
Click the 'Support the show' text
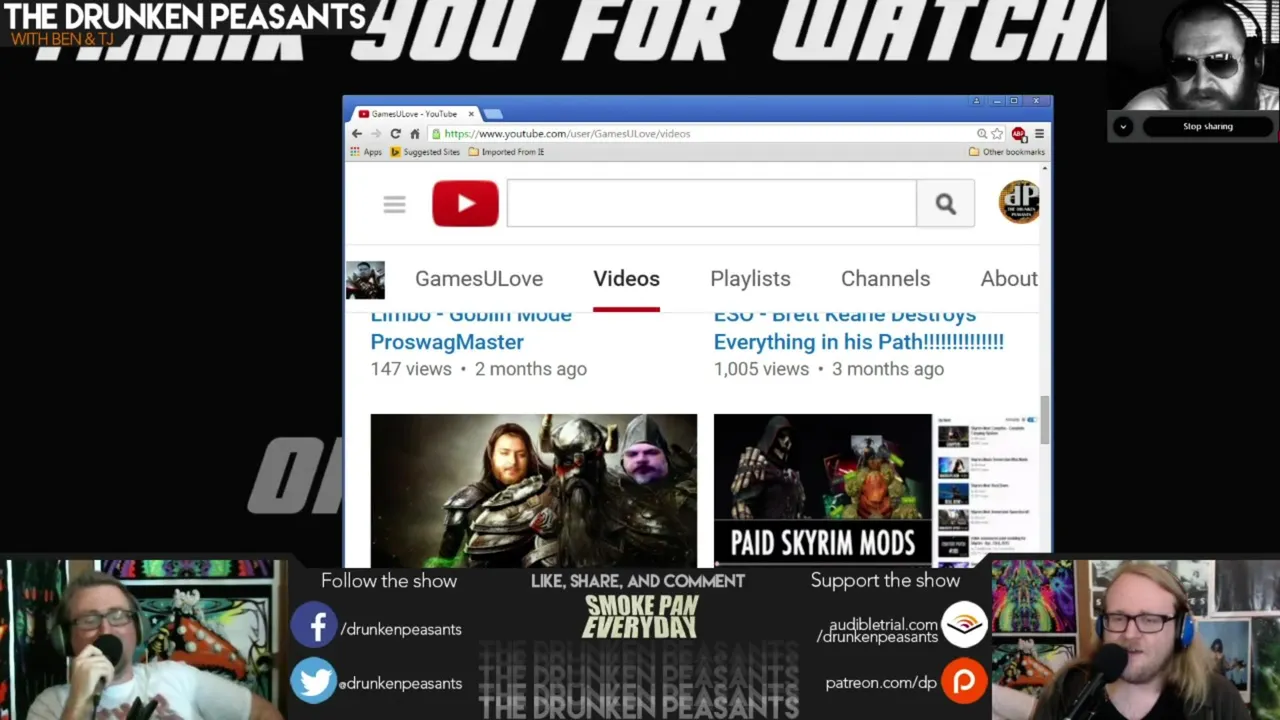885,580
